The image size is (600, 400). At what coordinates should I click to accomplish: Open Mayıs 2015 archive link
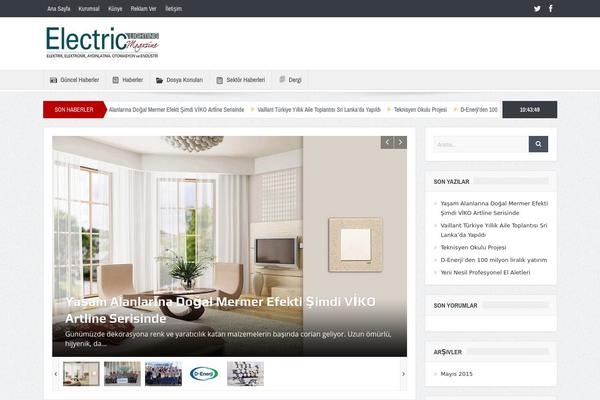(457, 374)
